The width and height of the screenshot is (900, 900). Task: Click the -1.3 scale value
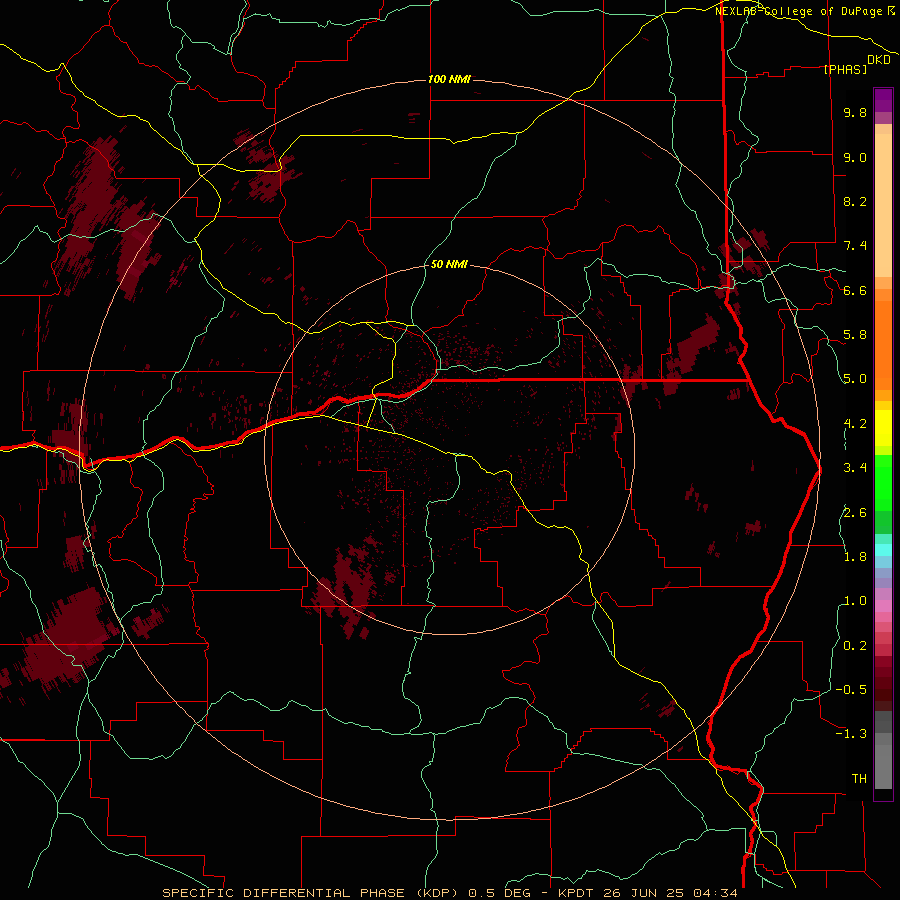pos(851,734)
